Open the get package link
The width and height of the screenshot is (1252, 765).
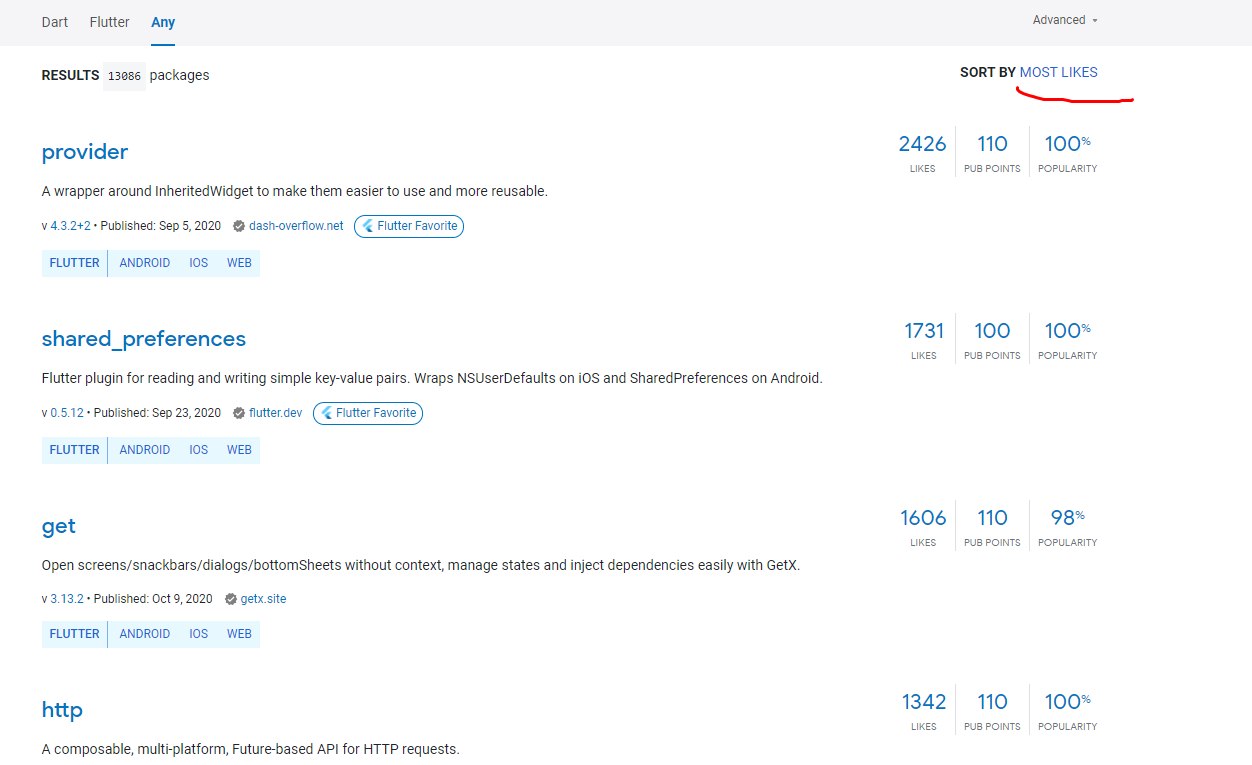point(59,526)
